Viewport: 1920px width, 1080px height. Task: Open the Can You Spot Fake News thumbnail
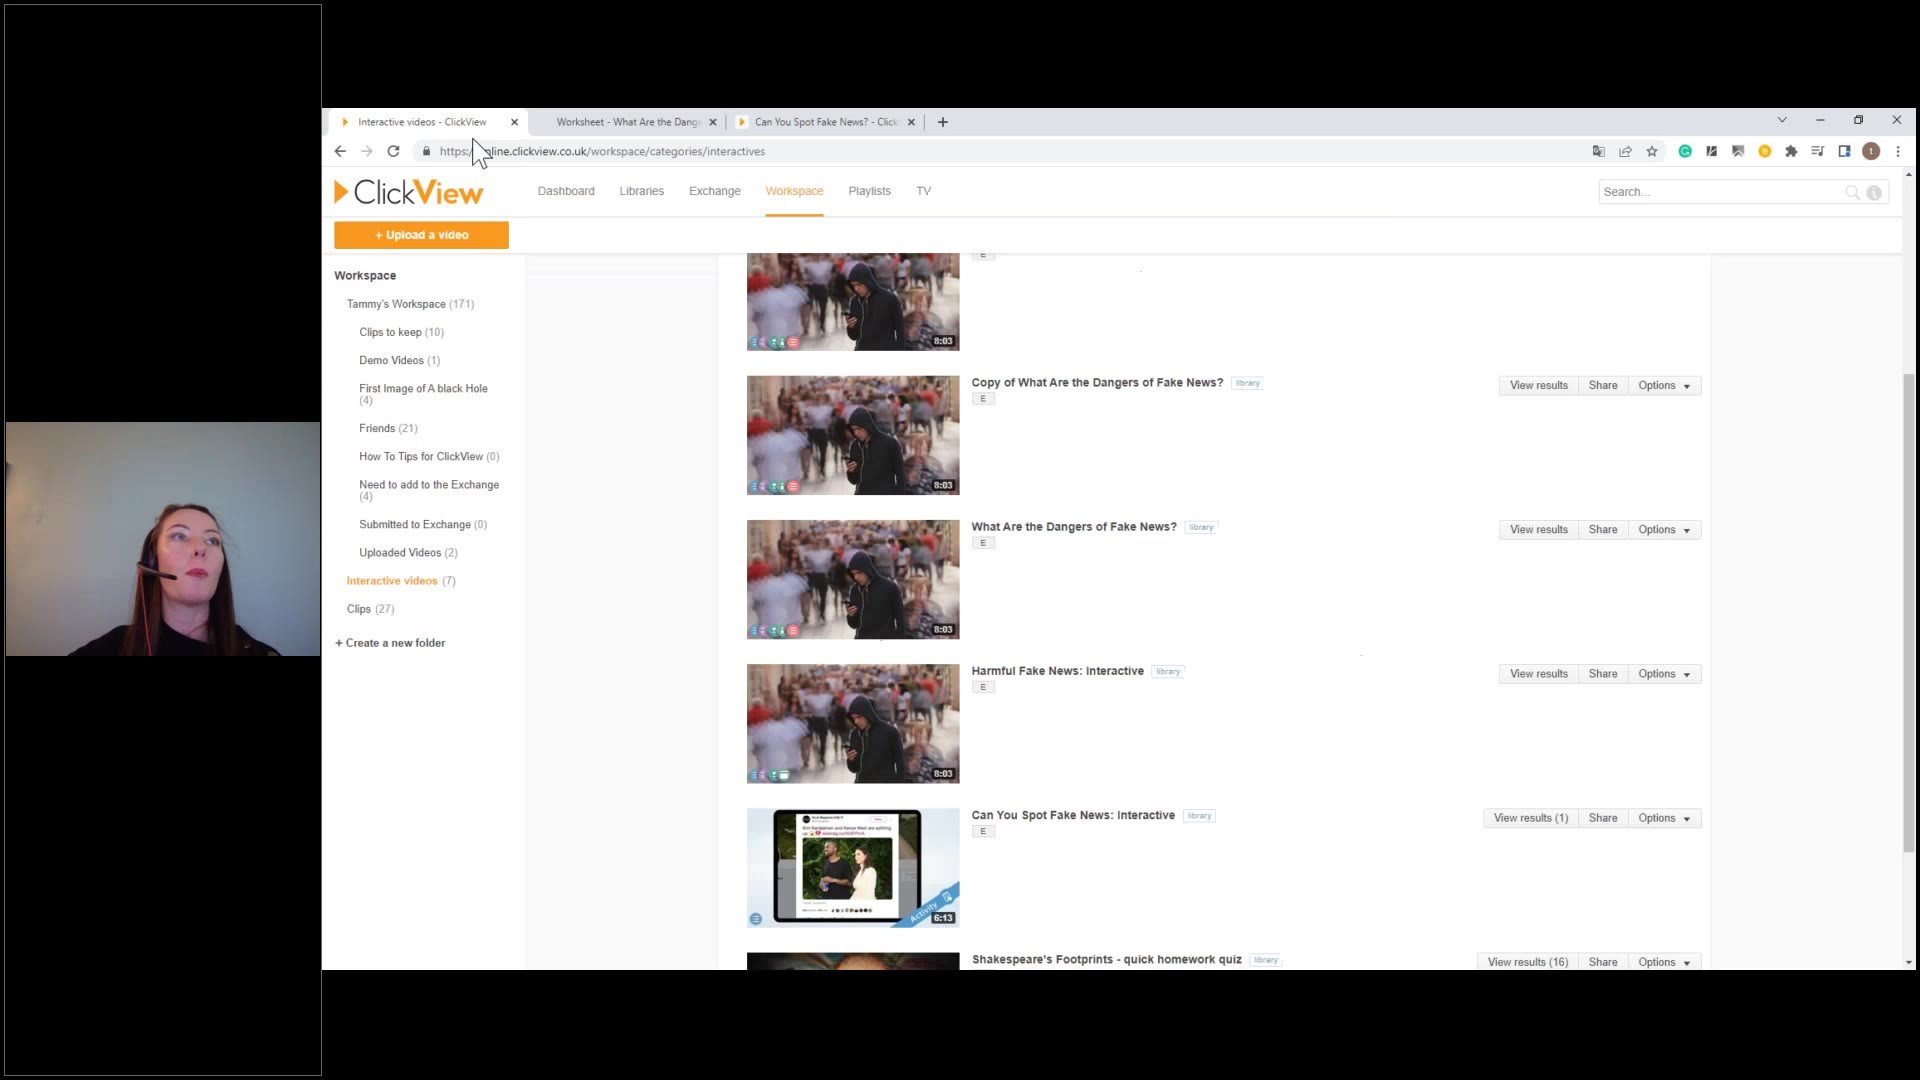pyautogui.click(x=852, y=867)
